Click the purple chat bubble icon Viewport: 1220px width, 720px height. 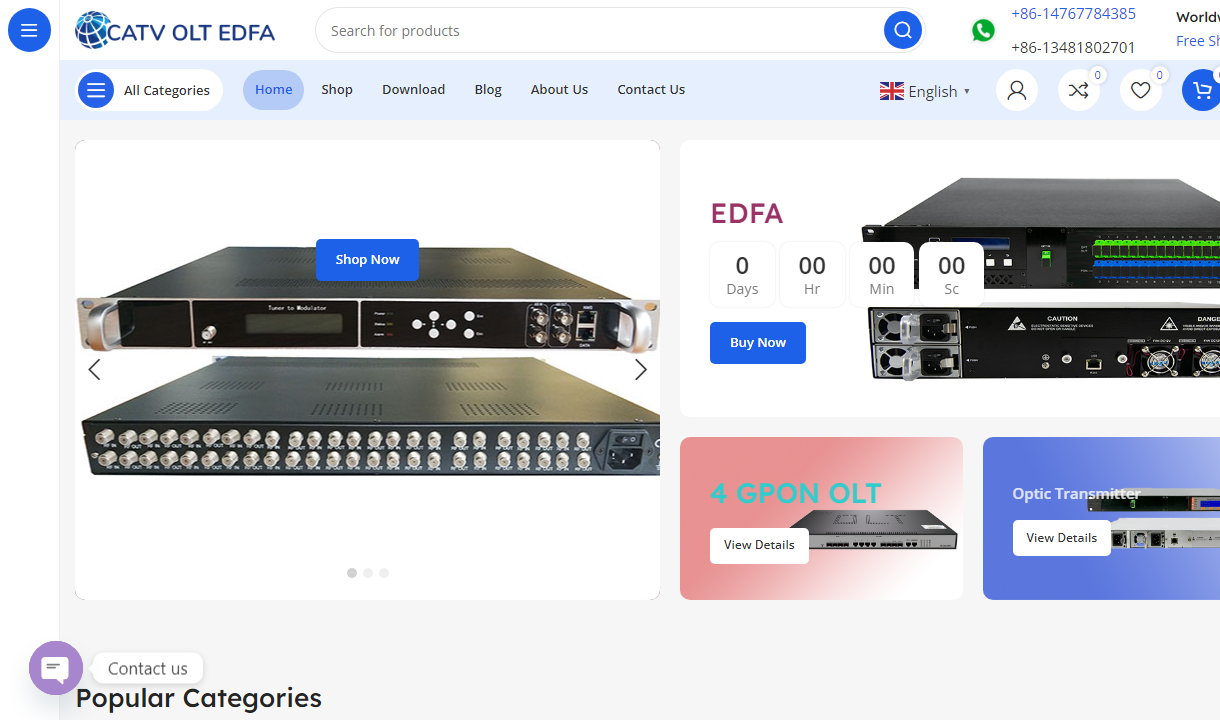tap(56, 668)
